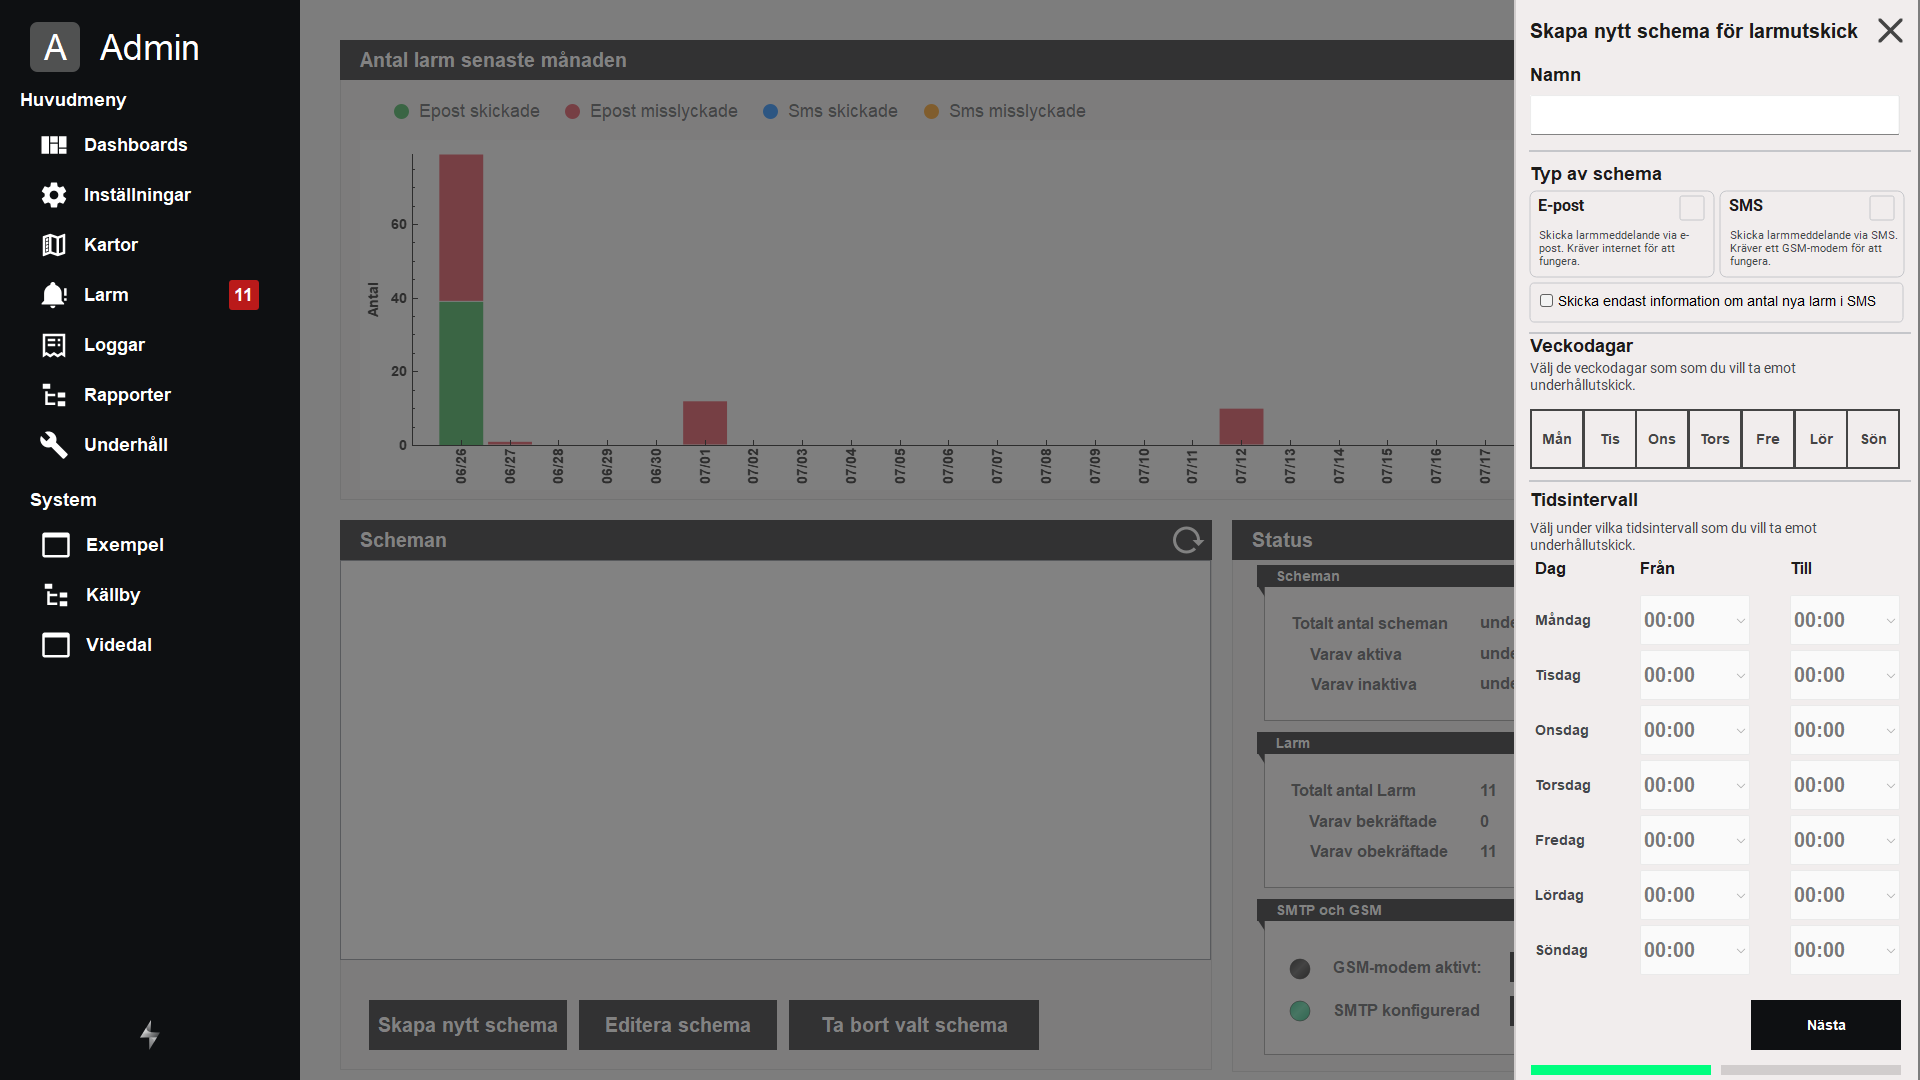Image resolution: width=1920 pixels, height=1080 pixels.
Task: Open the Rapporter menu item
Action: [127, 395]
